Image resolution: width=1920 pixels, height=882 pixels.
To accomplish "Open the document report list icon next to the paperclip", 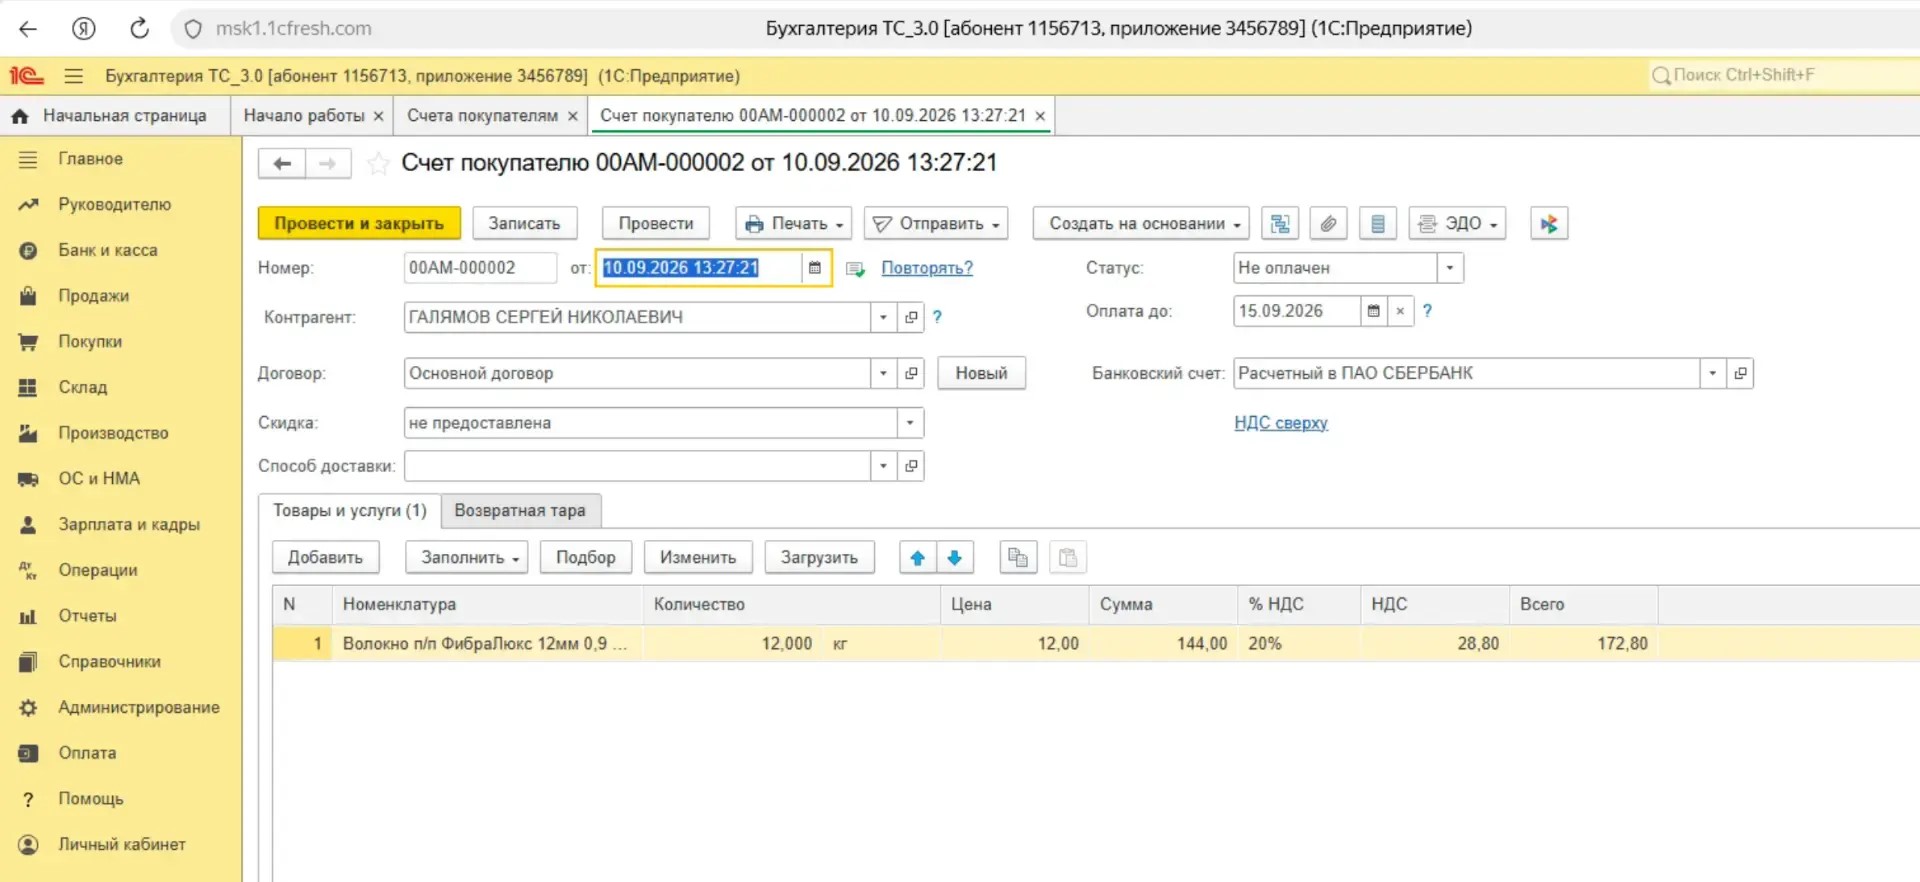I will click(x=1377, y=224).
